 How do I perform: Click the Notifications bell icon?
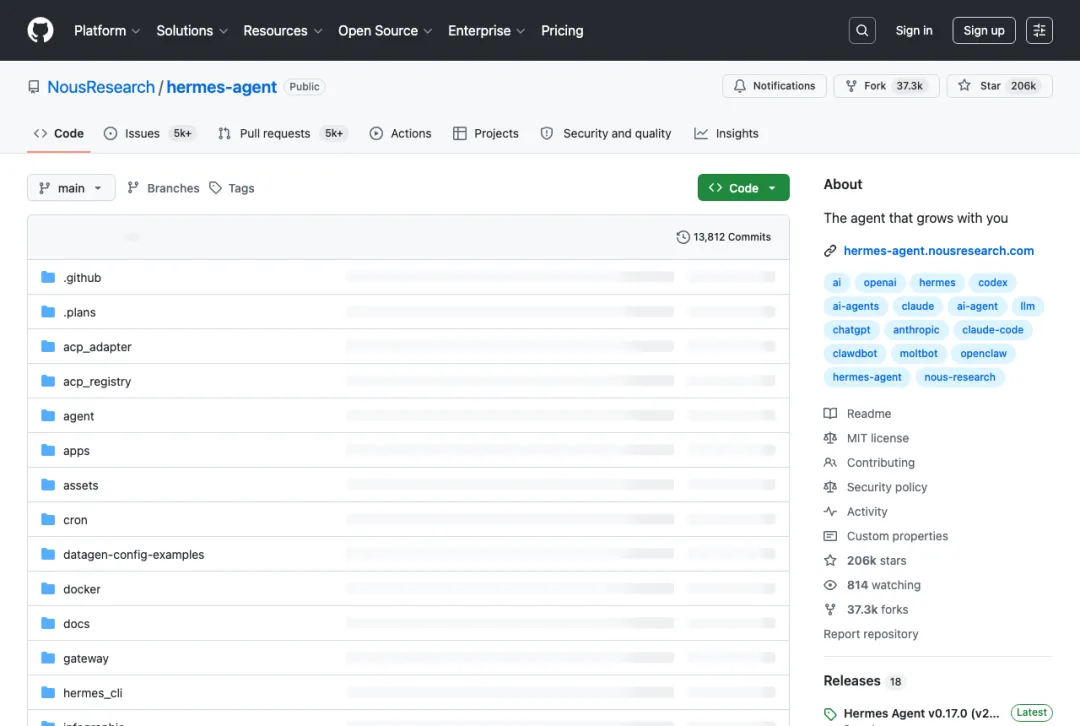(x=740, y=86)
